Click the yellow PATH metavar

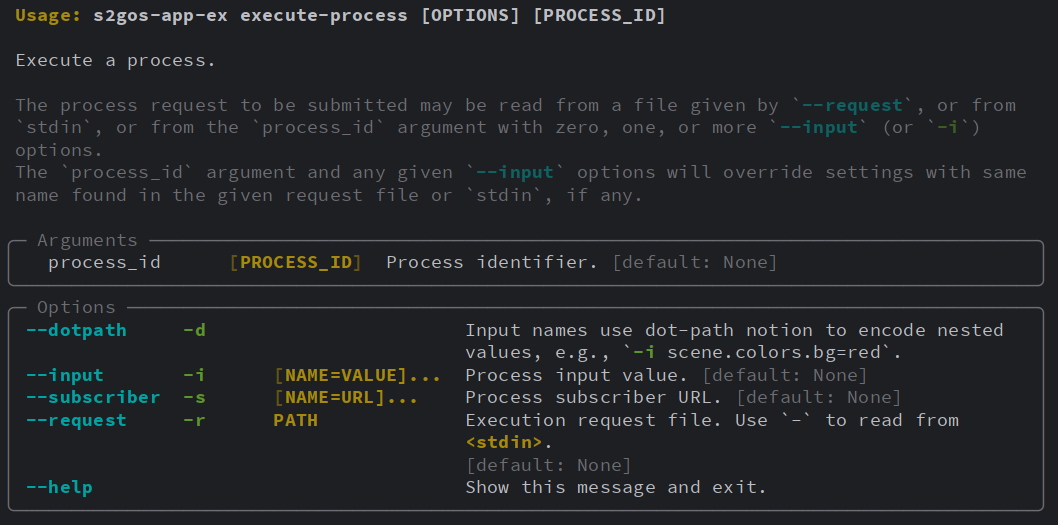pos(295,420)
